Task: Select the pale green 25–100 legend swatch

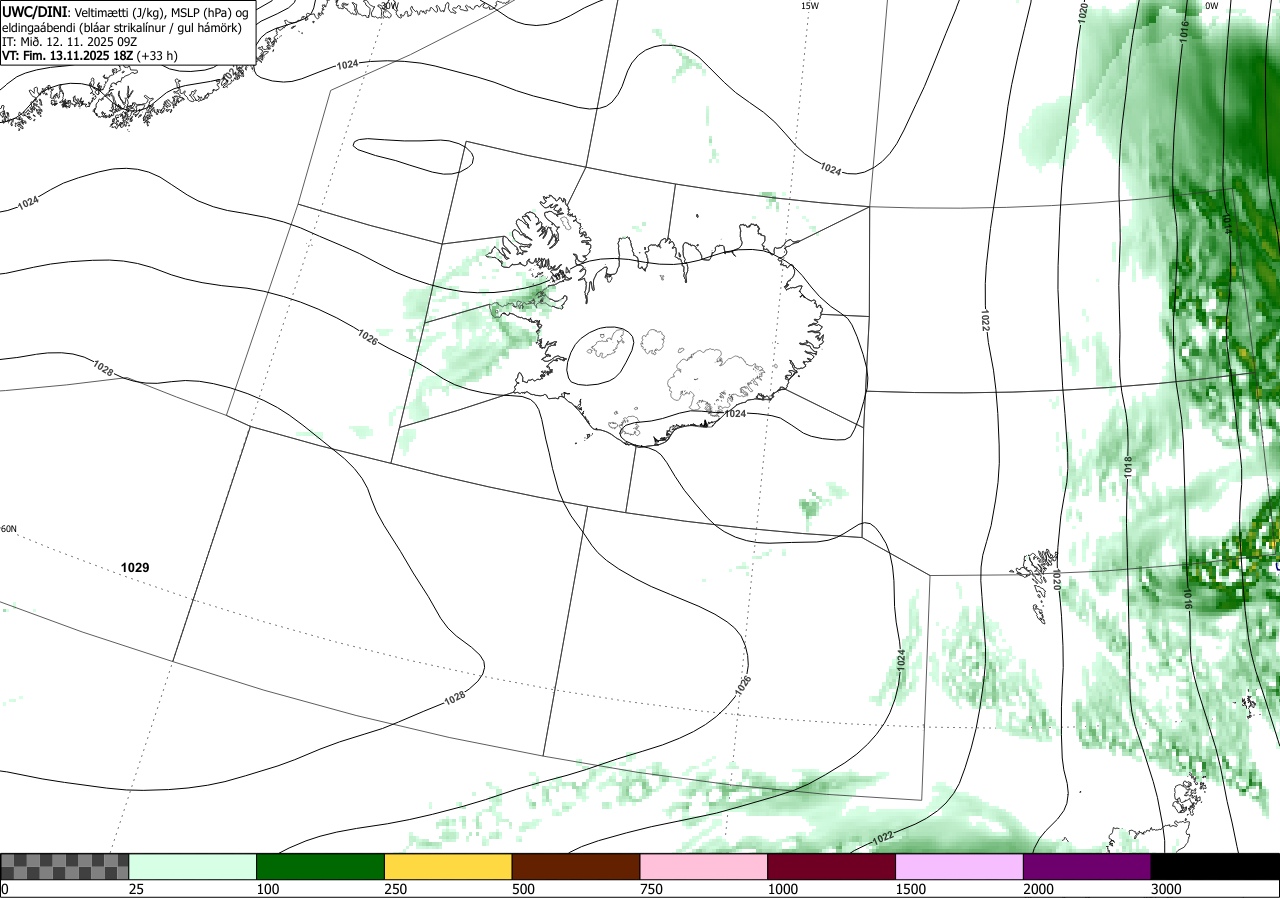Action: tap(193, 866)
